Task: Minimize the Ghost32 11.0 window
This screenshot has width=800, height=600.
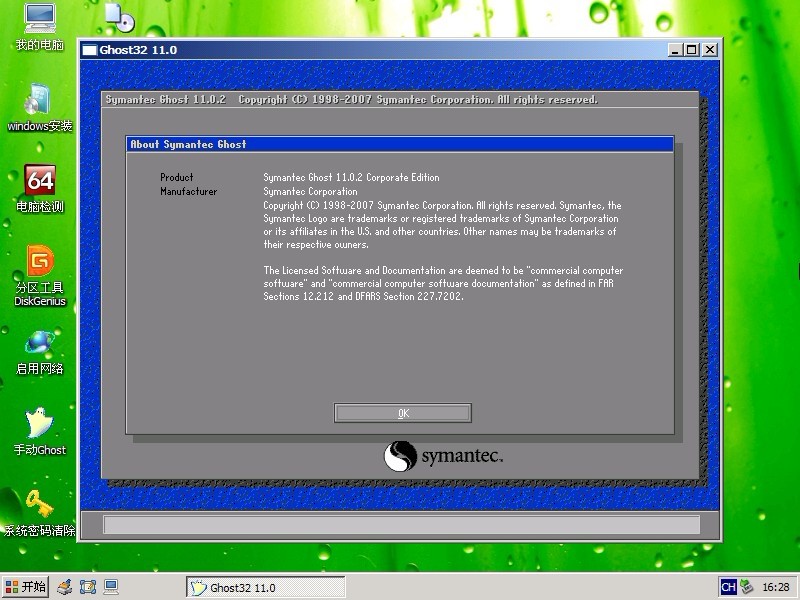Action: [675, 50]
